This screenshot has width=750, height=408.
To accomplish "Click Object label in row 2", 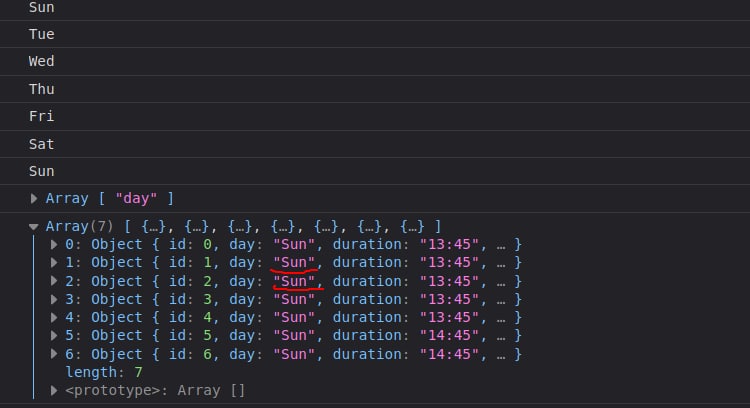I will pyautogui.click(x=117, y=281).
